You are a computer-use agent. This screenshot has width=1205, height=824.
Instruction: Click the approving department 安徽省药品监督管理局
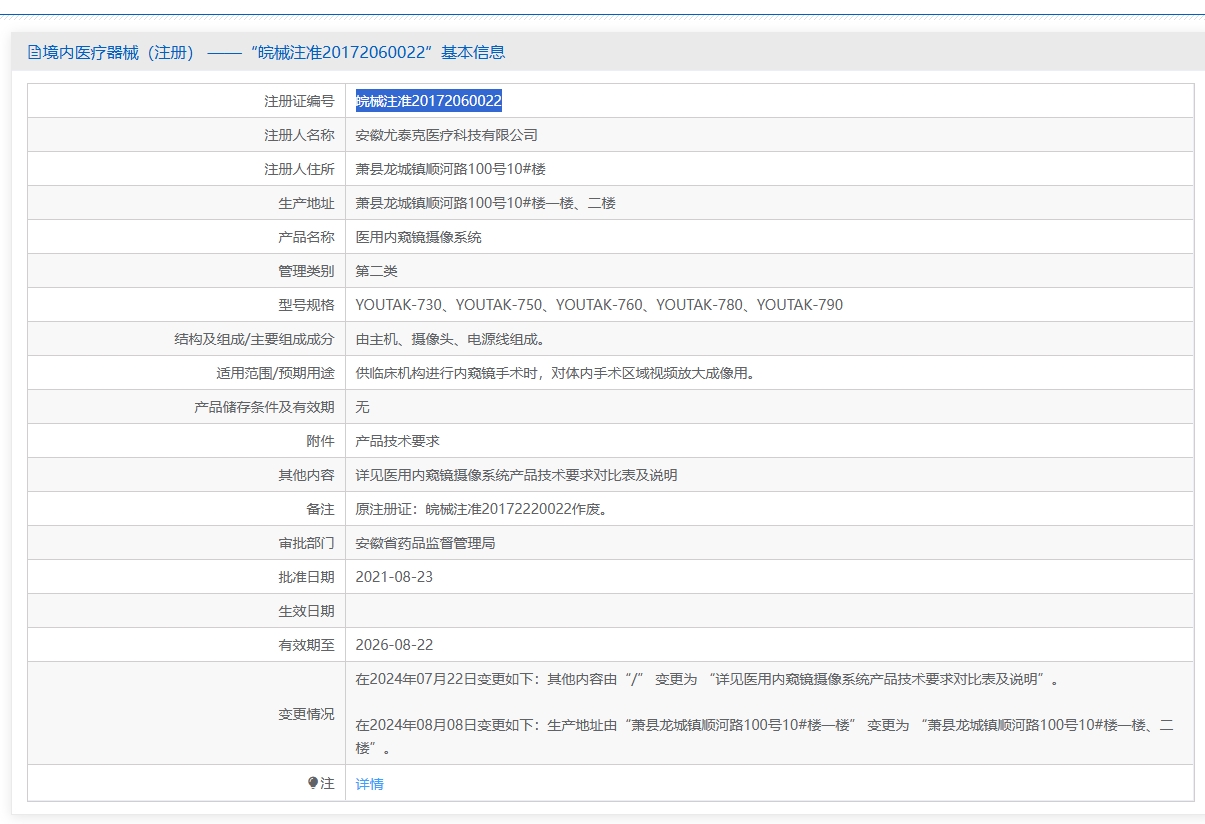coord(426,543)
